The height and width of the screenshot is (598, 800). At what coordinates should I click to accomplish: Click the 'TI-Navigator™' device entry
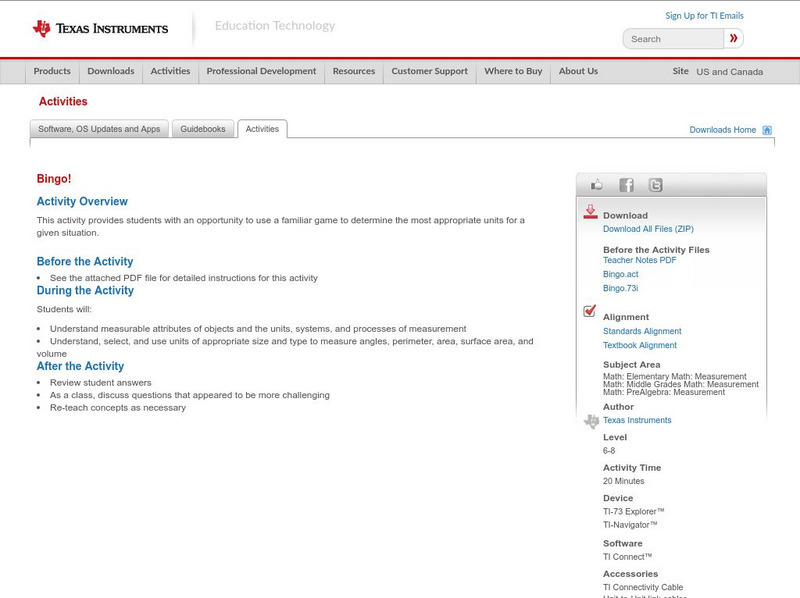[x=630, y=525]
